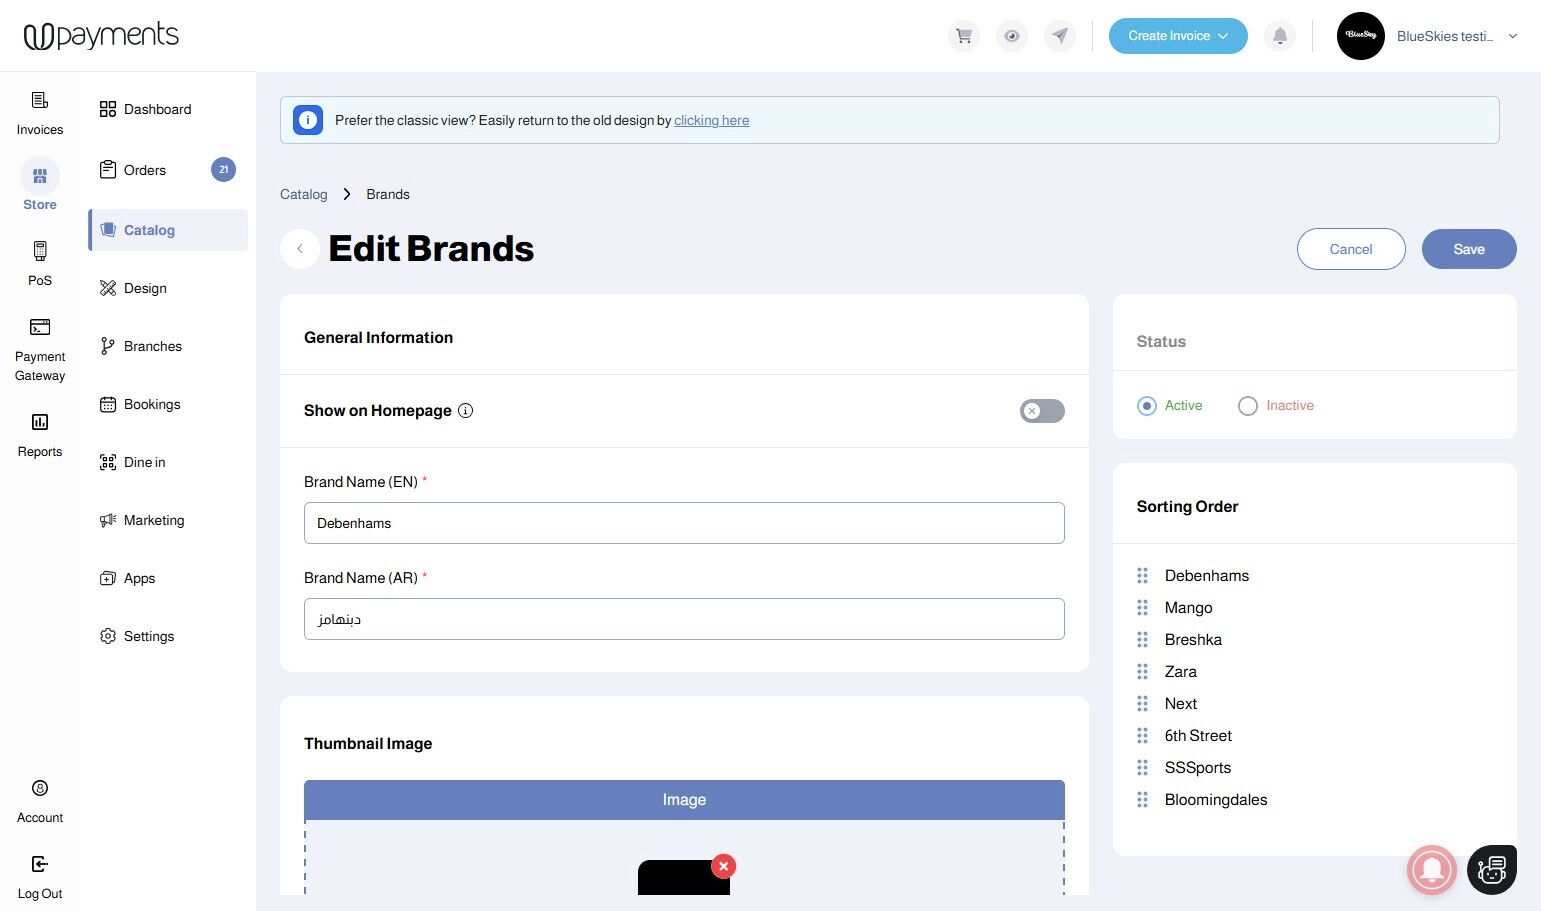This screenshot has height=911, width=1541.
Task: Click the drag handle for Next
Action: [1143, 704]
